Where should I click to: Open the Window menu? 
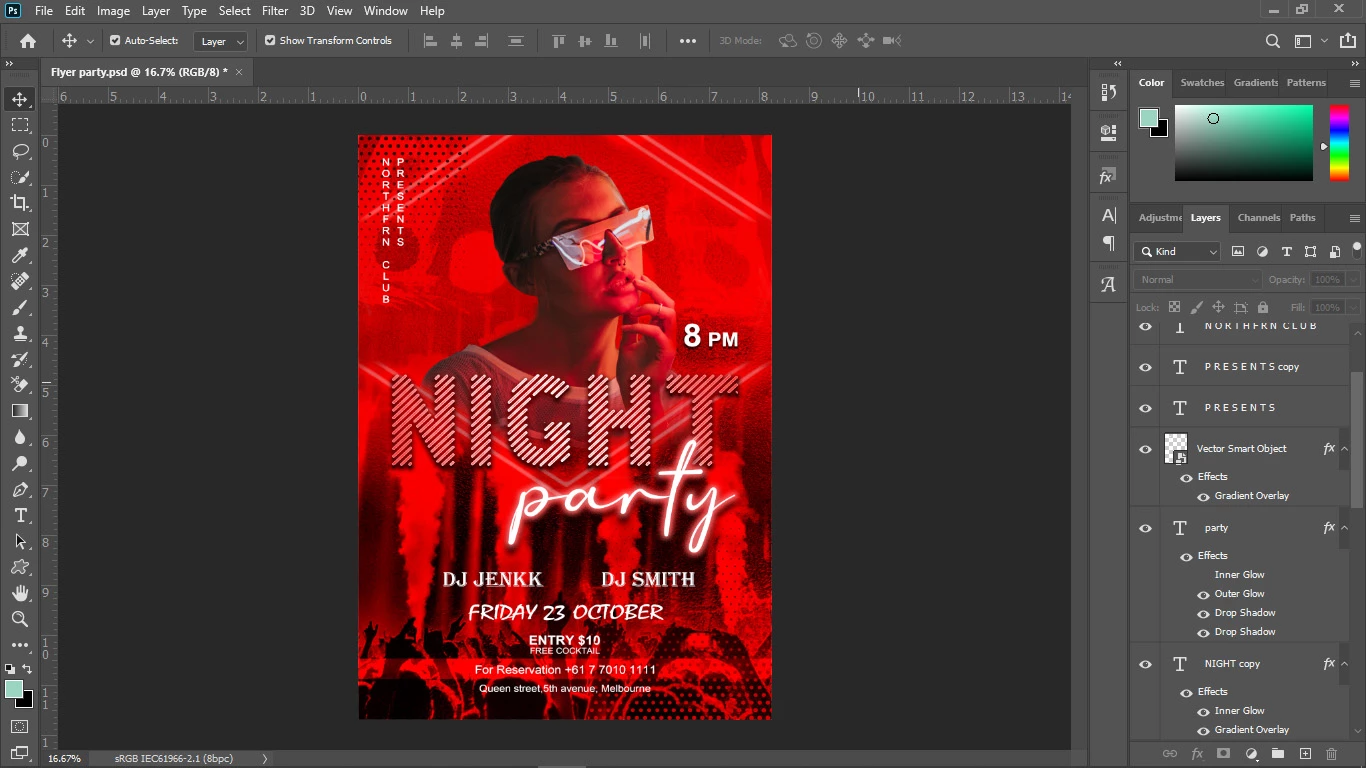pyautogui.click(x=385, y=11)
